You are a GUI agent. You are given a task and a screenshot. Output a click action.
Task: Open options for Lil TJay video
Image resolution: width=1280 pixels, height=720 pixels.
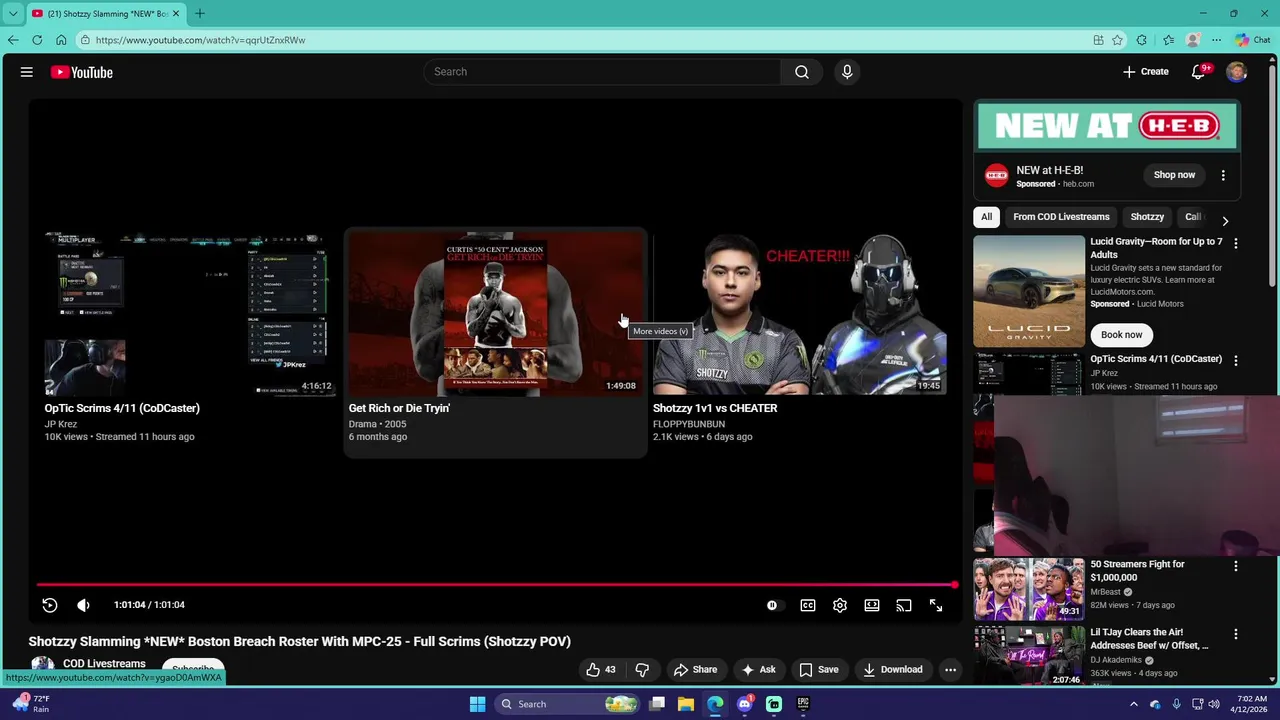pyautogui.click(x=1236, y=634)
